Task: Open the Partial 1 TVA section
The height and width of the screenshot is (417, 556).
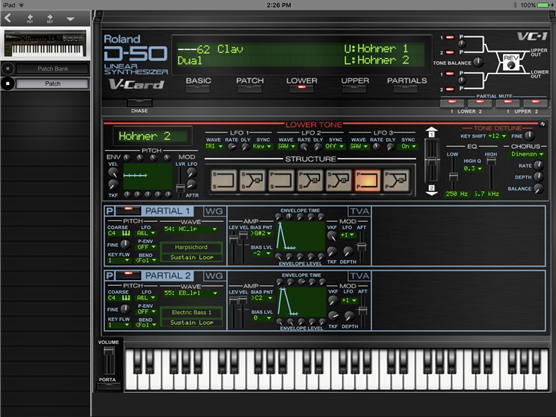Action: pos(359,211)
